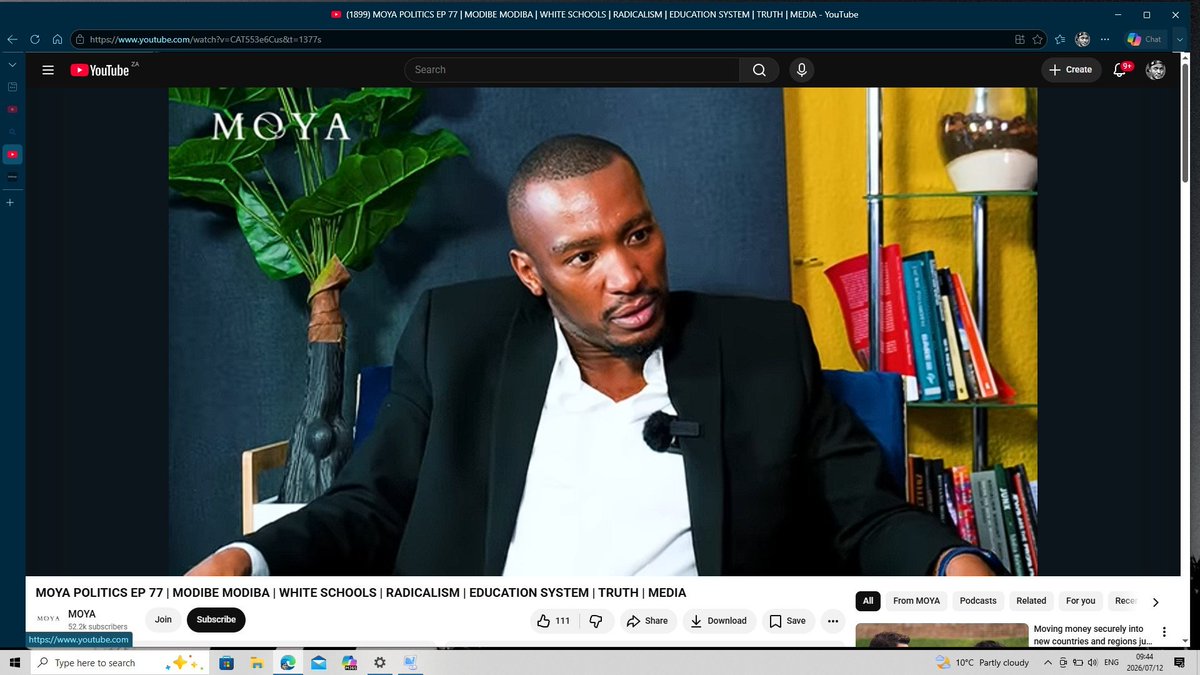This screenshot has width=1200, height=675.
Task: Select the Related filter chip
Action: click(1031, 601)
